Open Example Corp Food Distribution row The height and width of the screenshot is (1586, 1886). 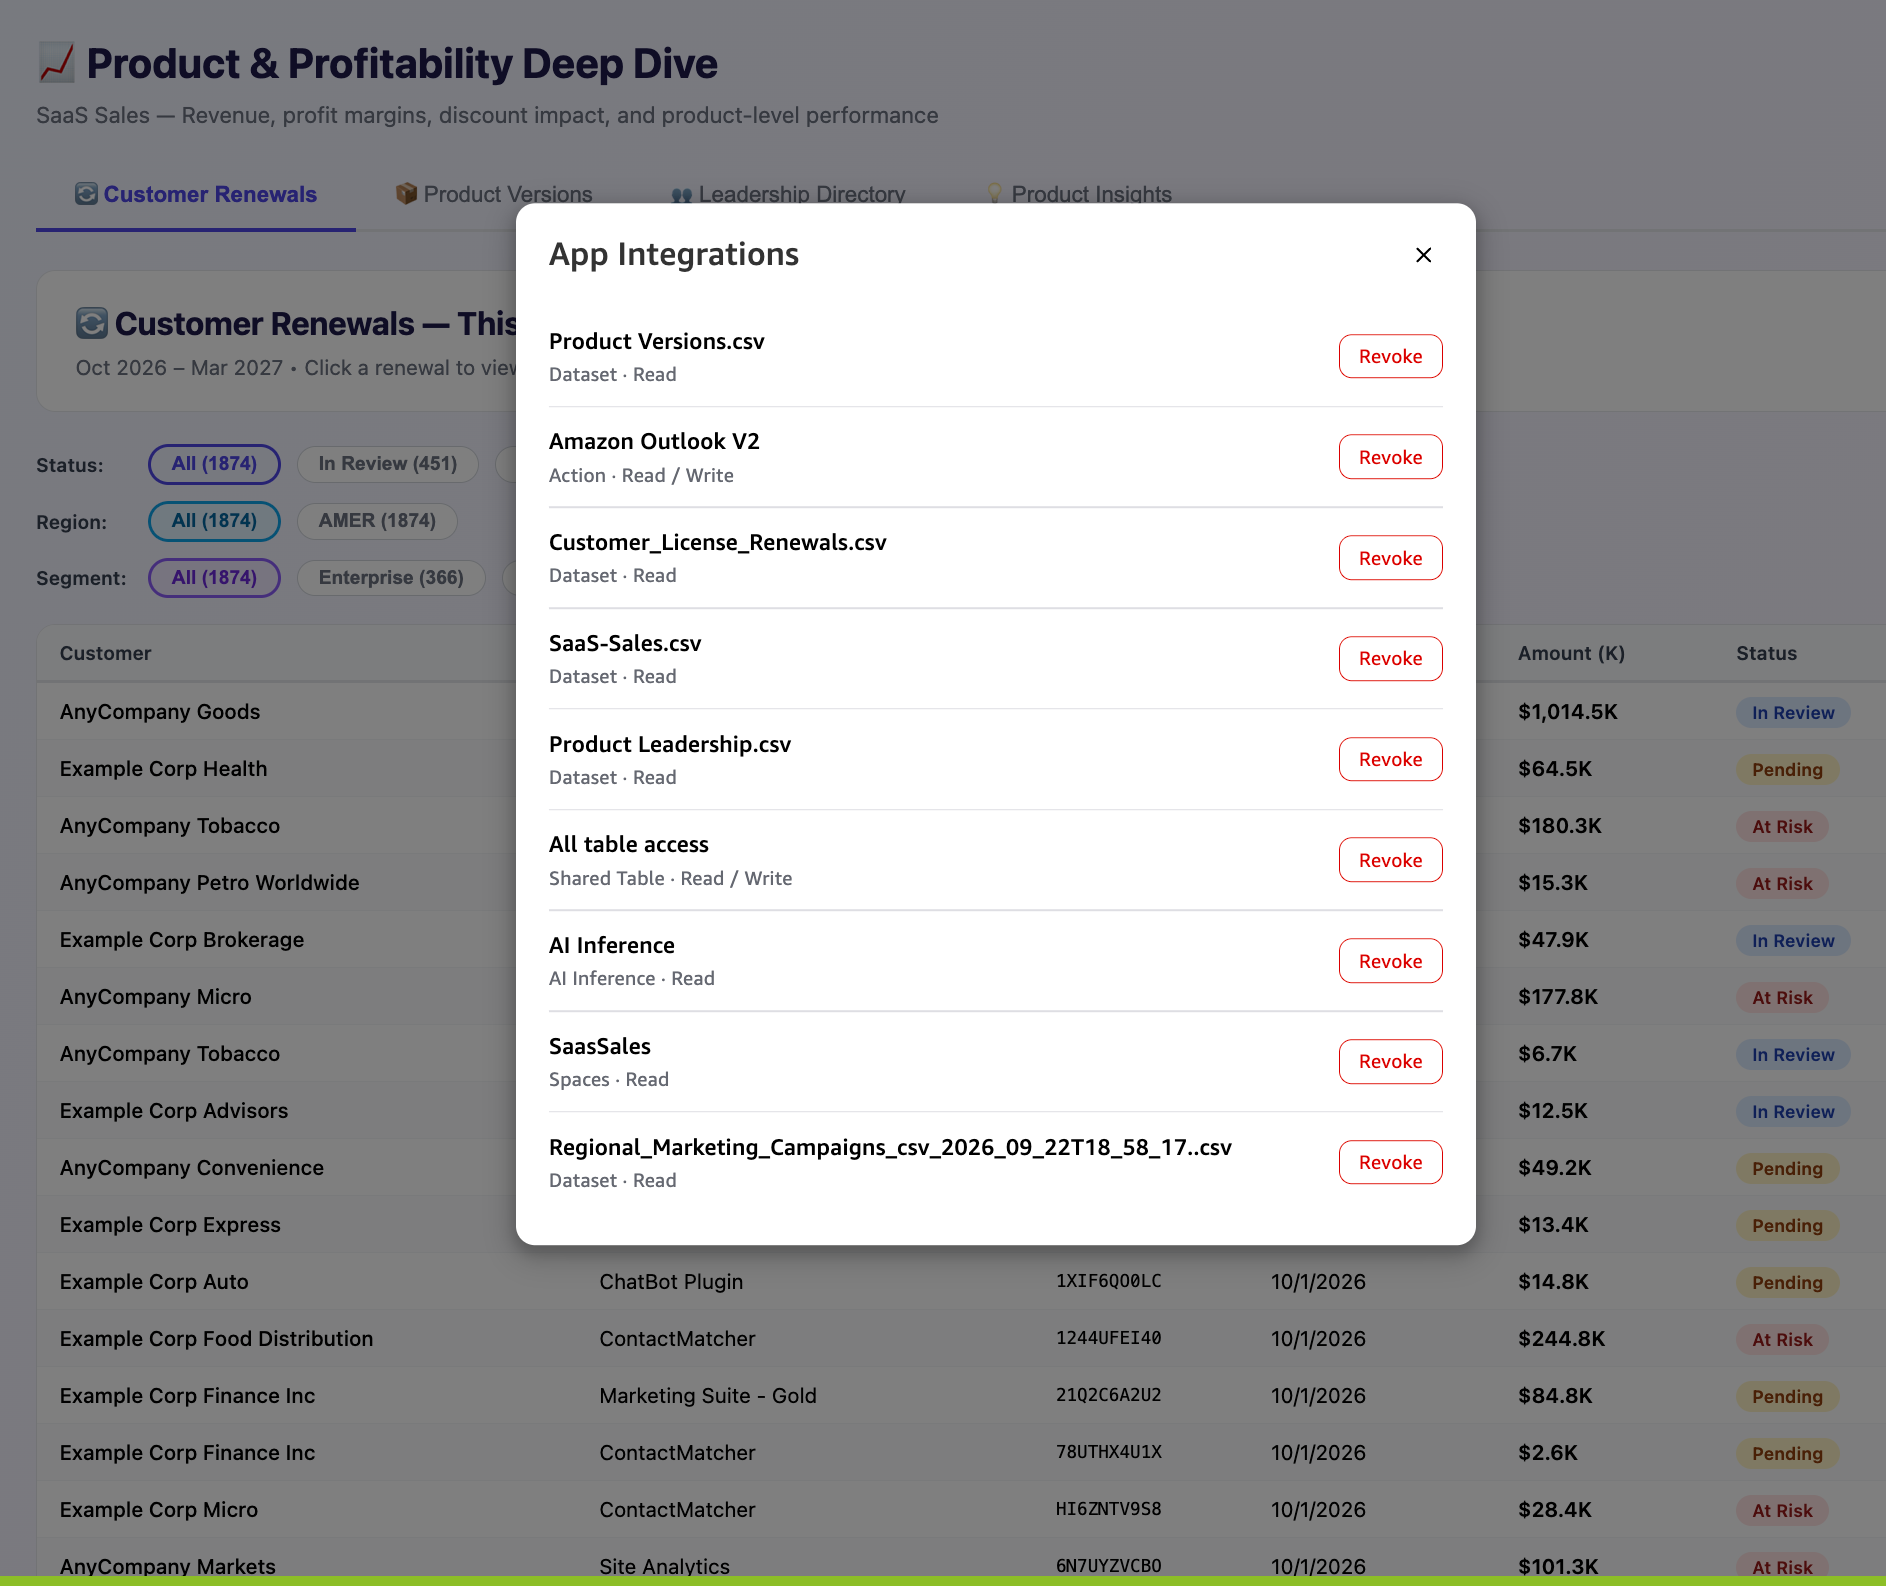pos(960,1339)
